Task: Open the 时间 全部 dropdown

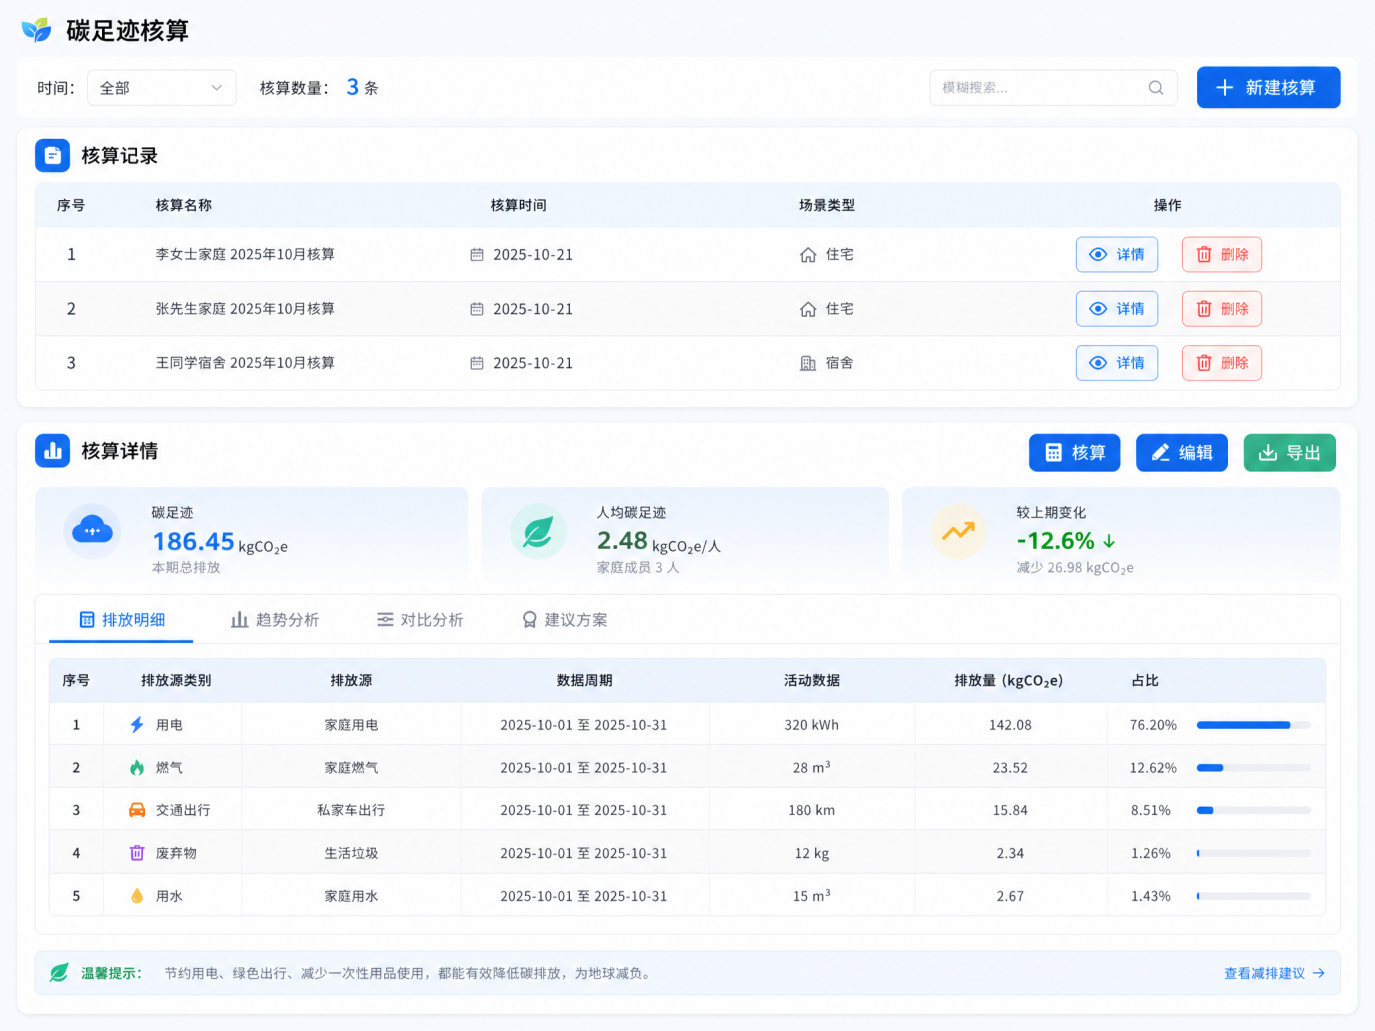Action: (162, 88)
